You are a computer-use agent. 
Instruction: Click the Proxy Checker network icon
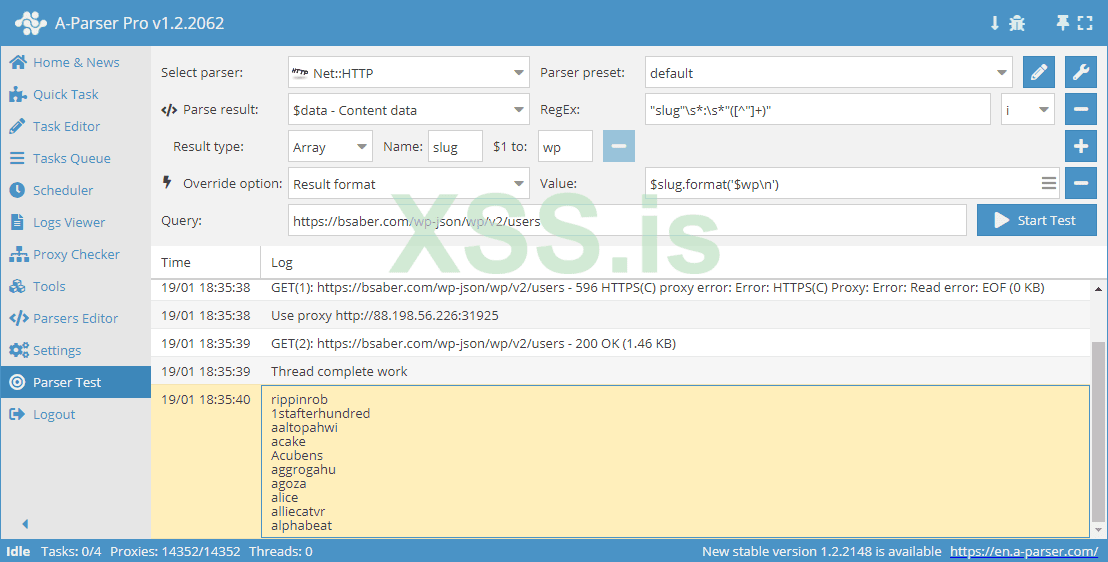[18, 254]
